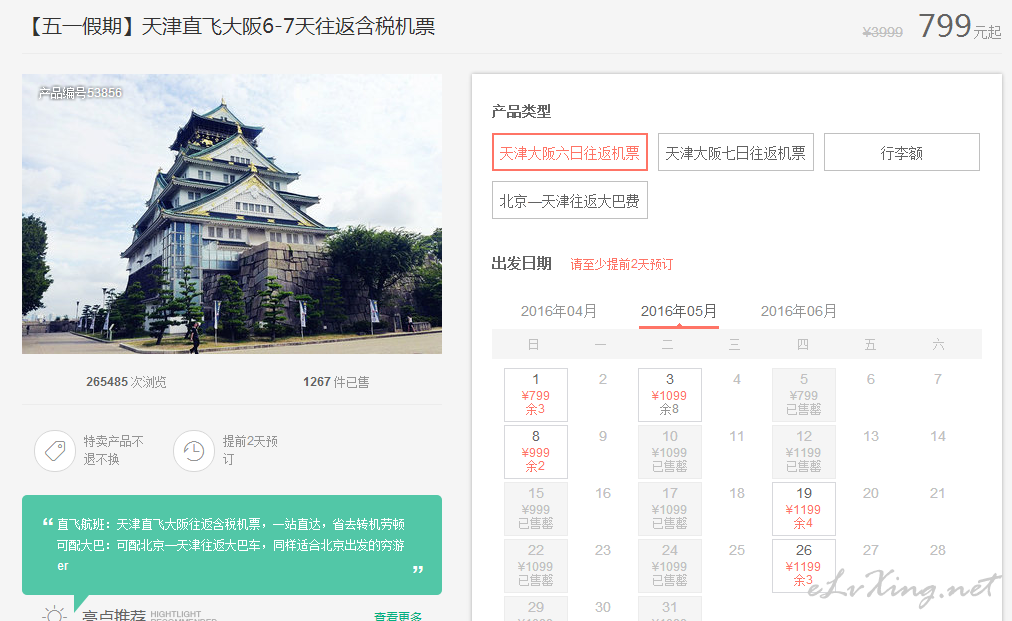Click the sold-out May 17 date cell
Screen dimensions: 1012x621
(669, 509)
